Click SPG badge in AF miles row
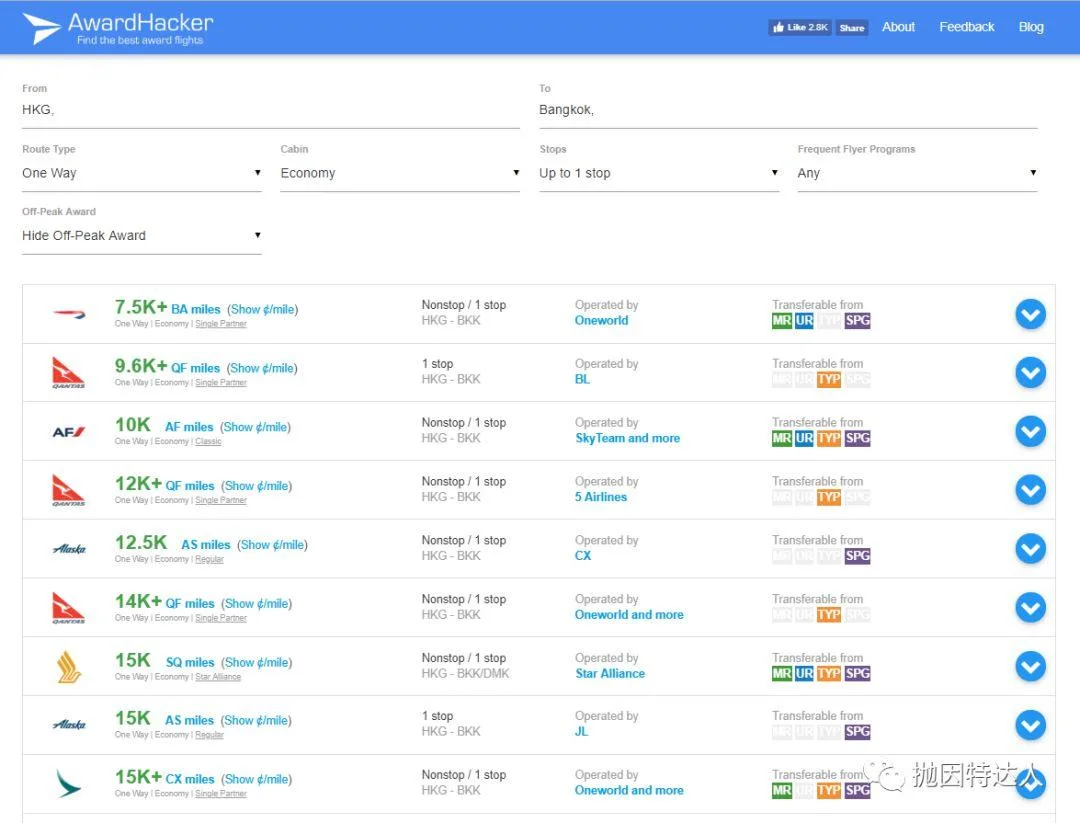Viewport: 1080px width, 823px height. pos(858,438)
